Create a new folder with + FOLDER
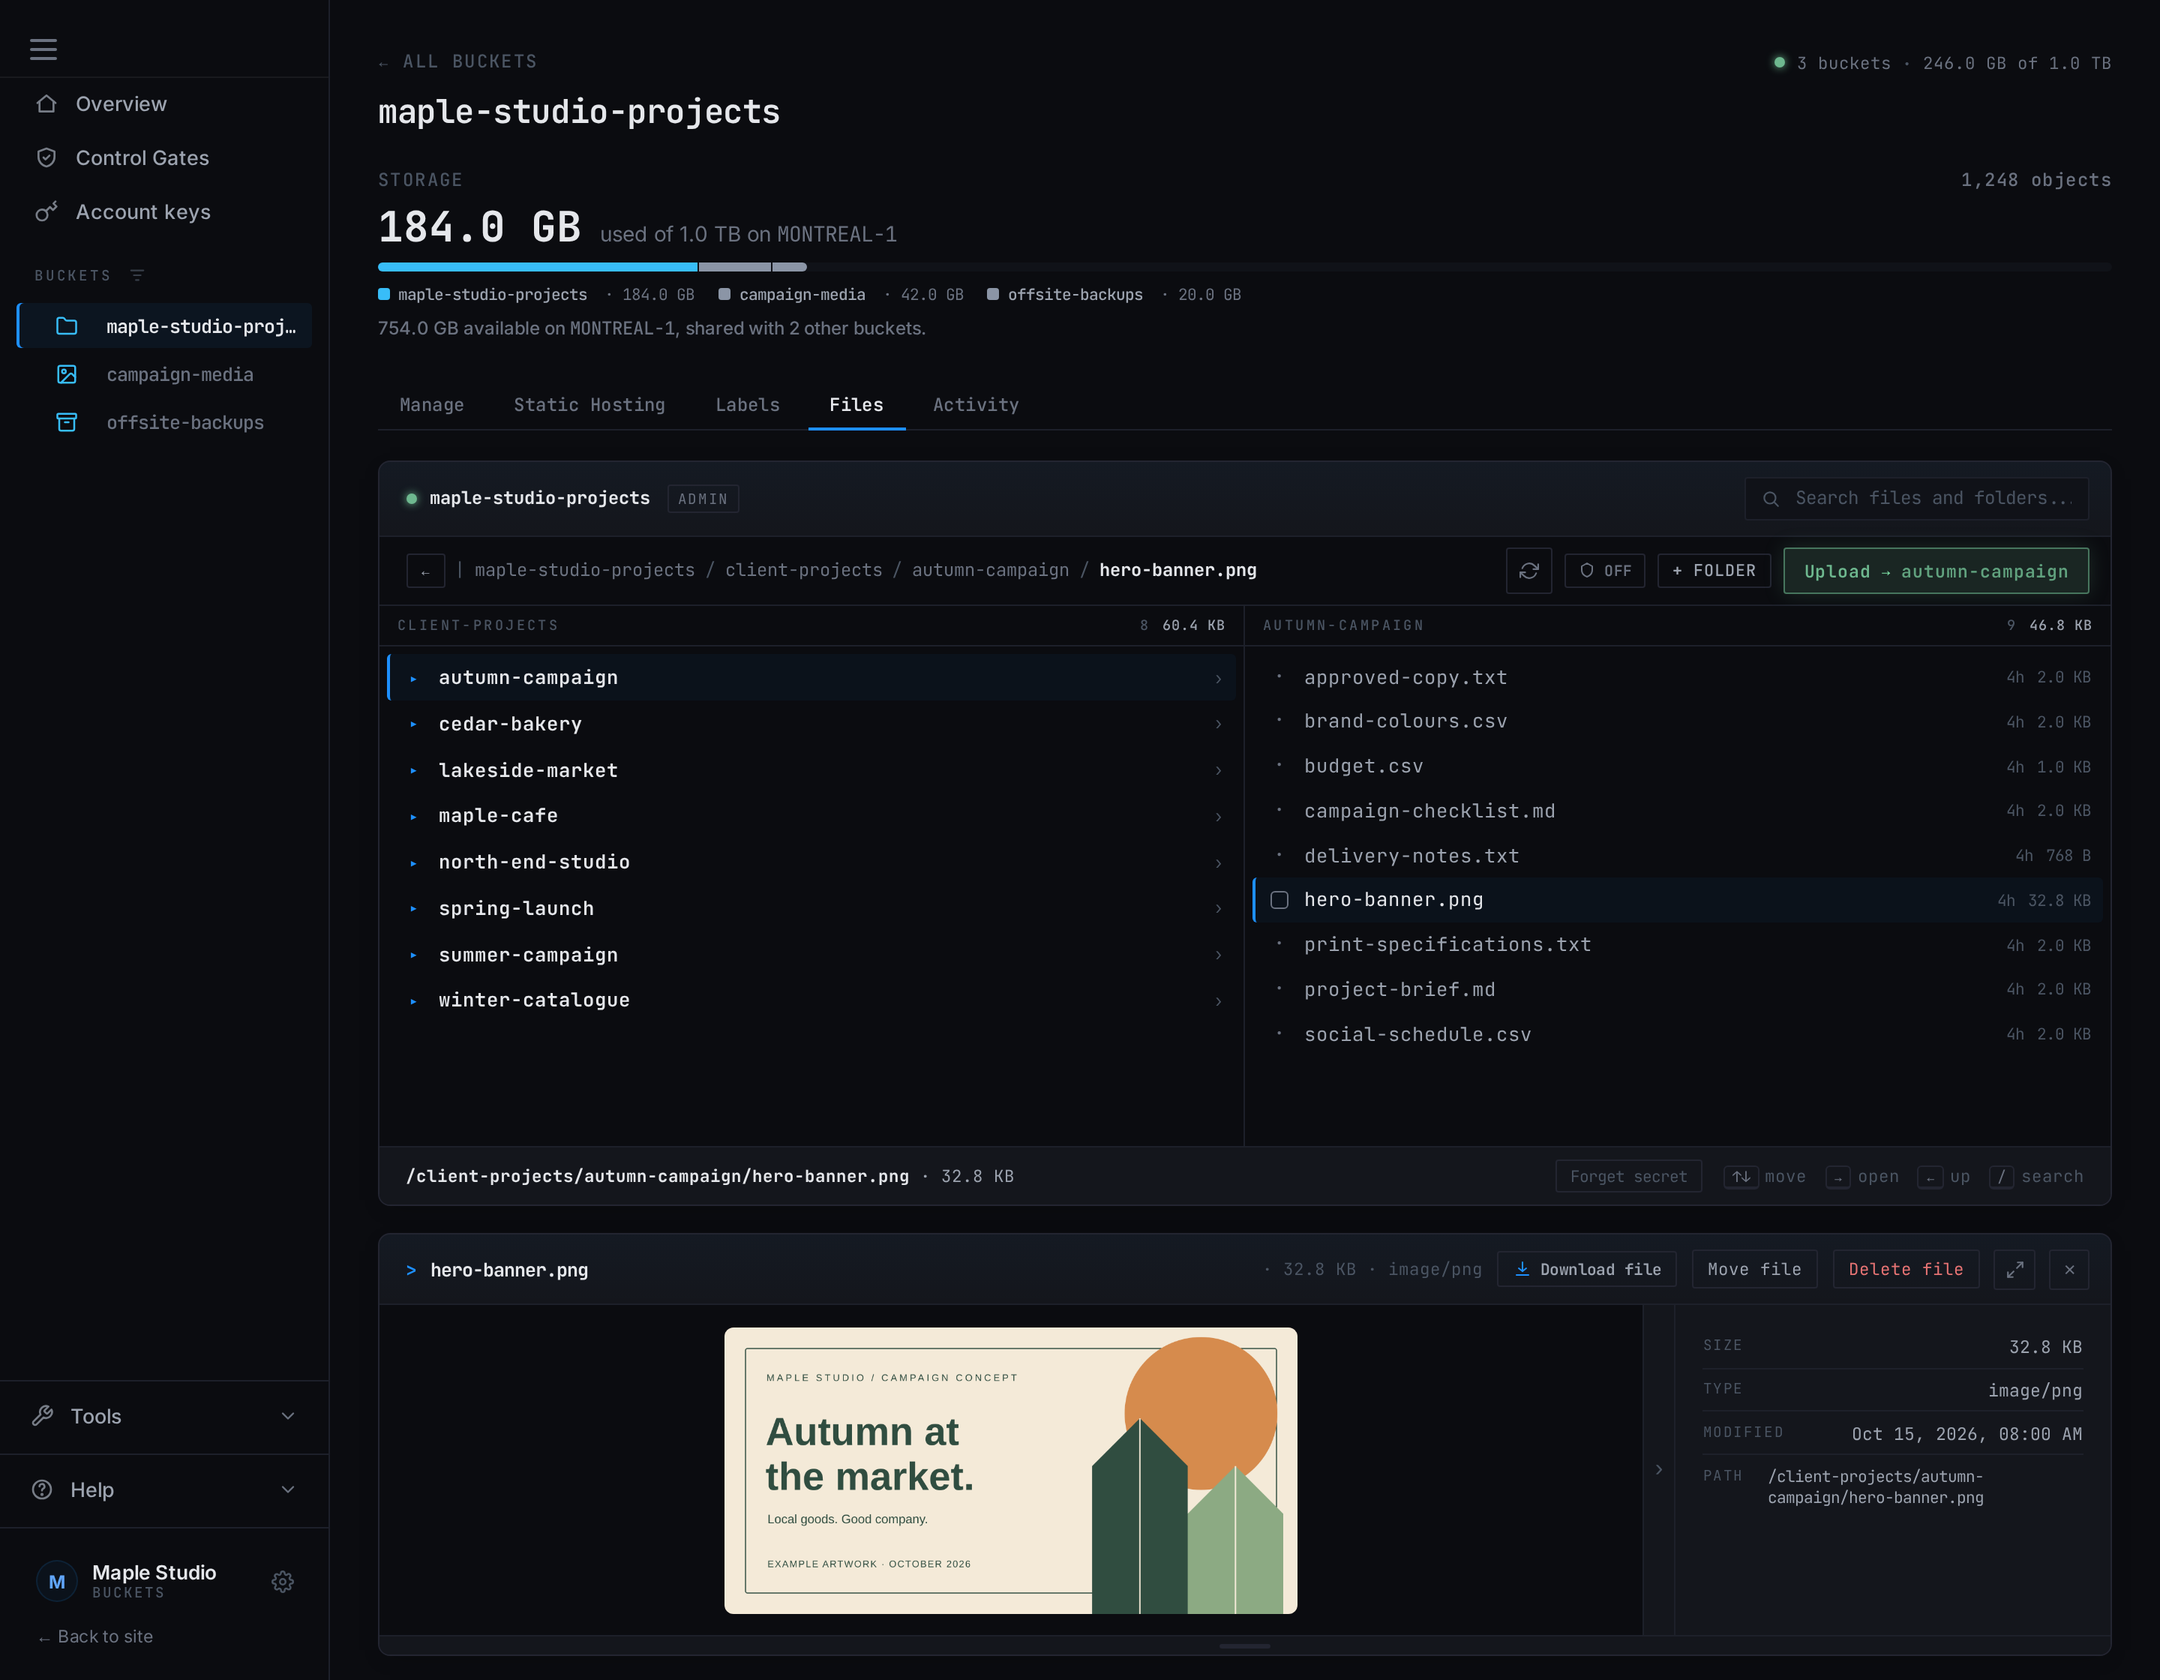 coord(1714,571)
